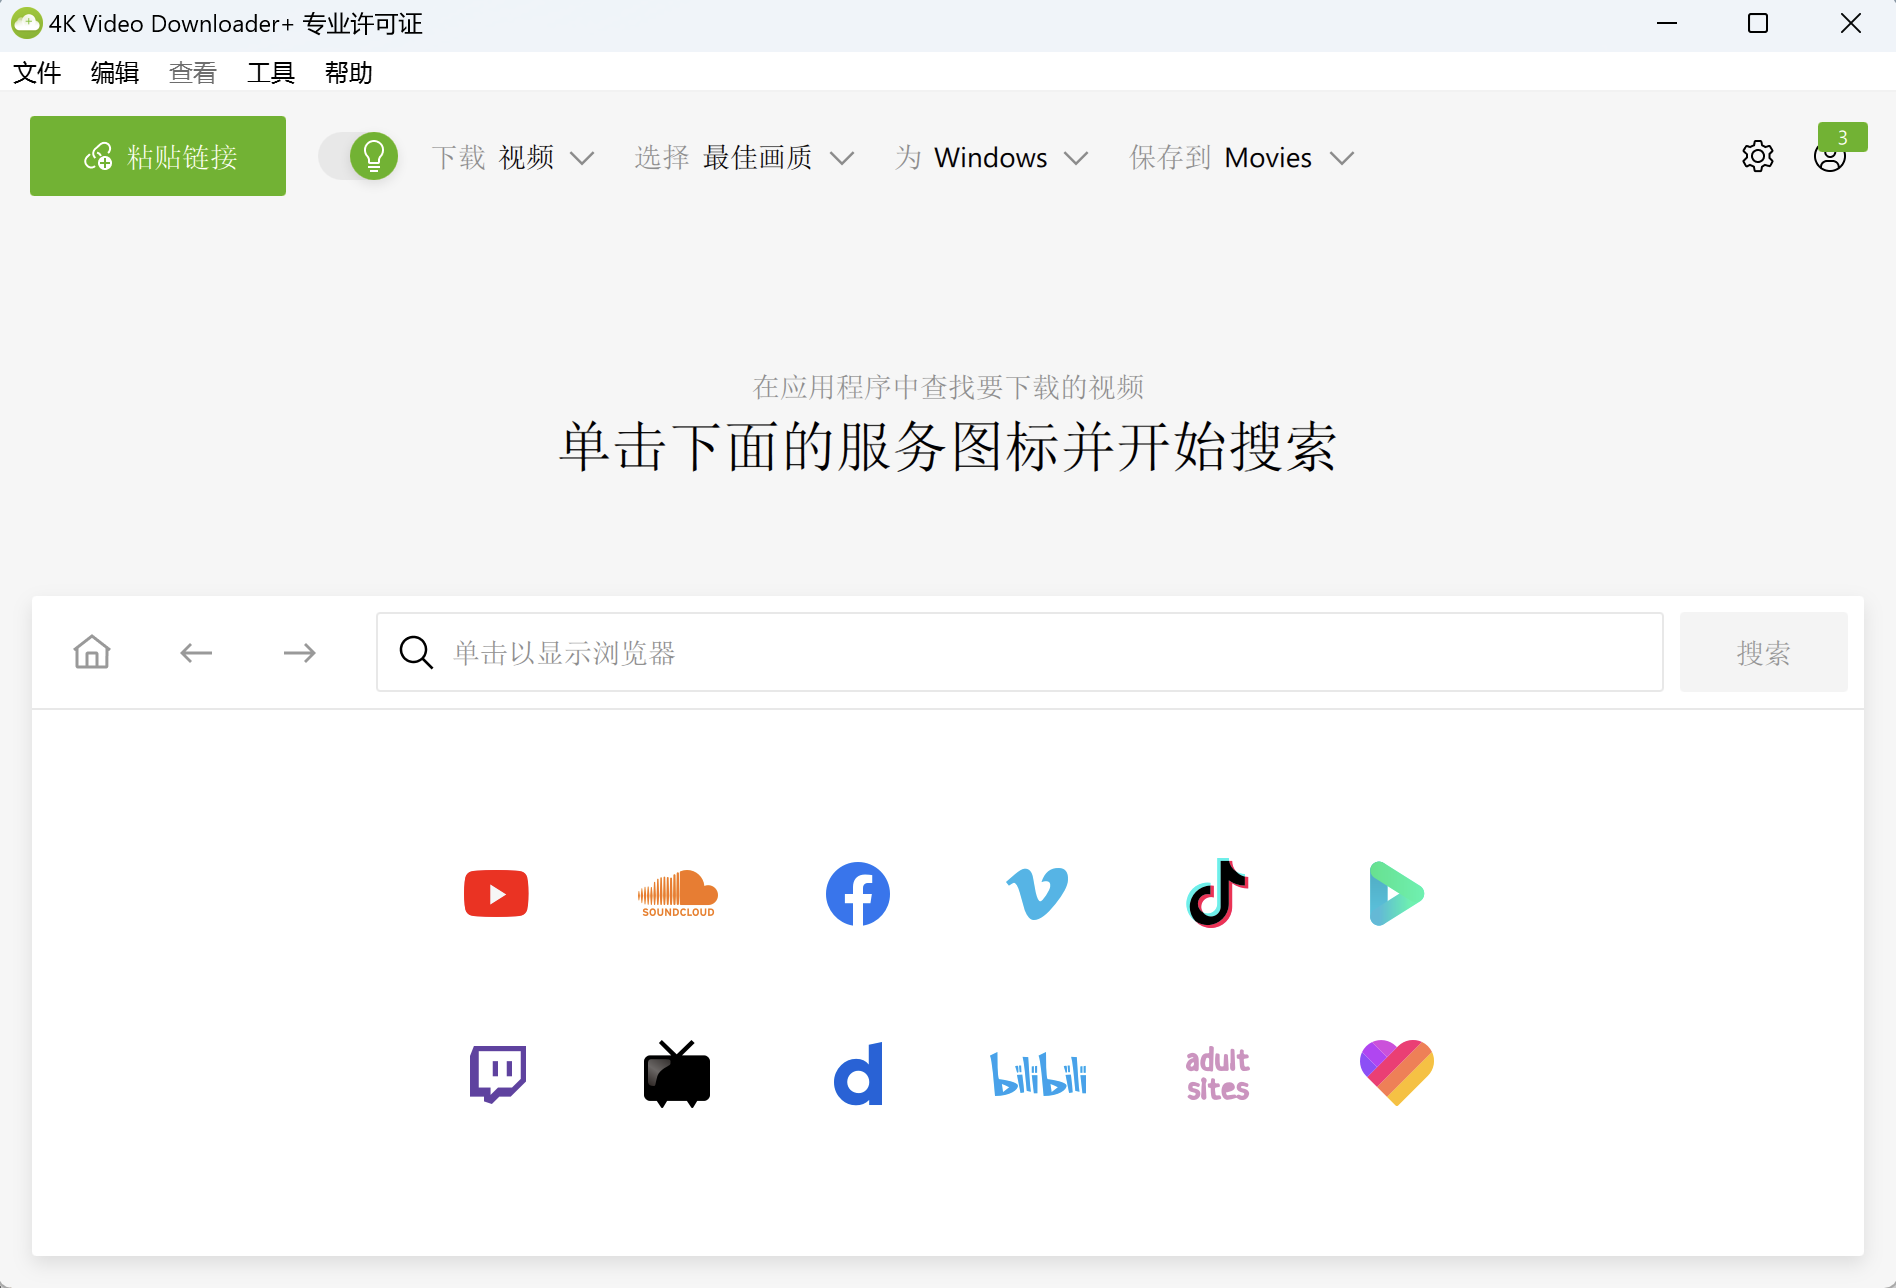Open application settings via gear icon
The height and width of the screenshot is (1288, 1896).
tap(1758, 156)
